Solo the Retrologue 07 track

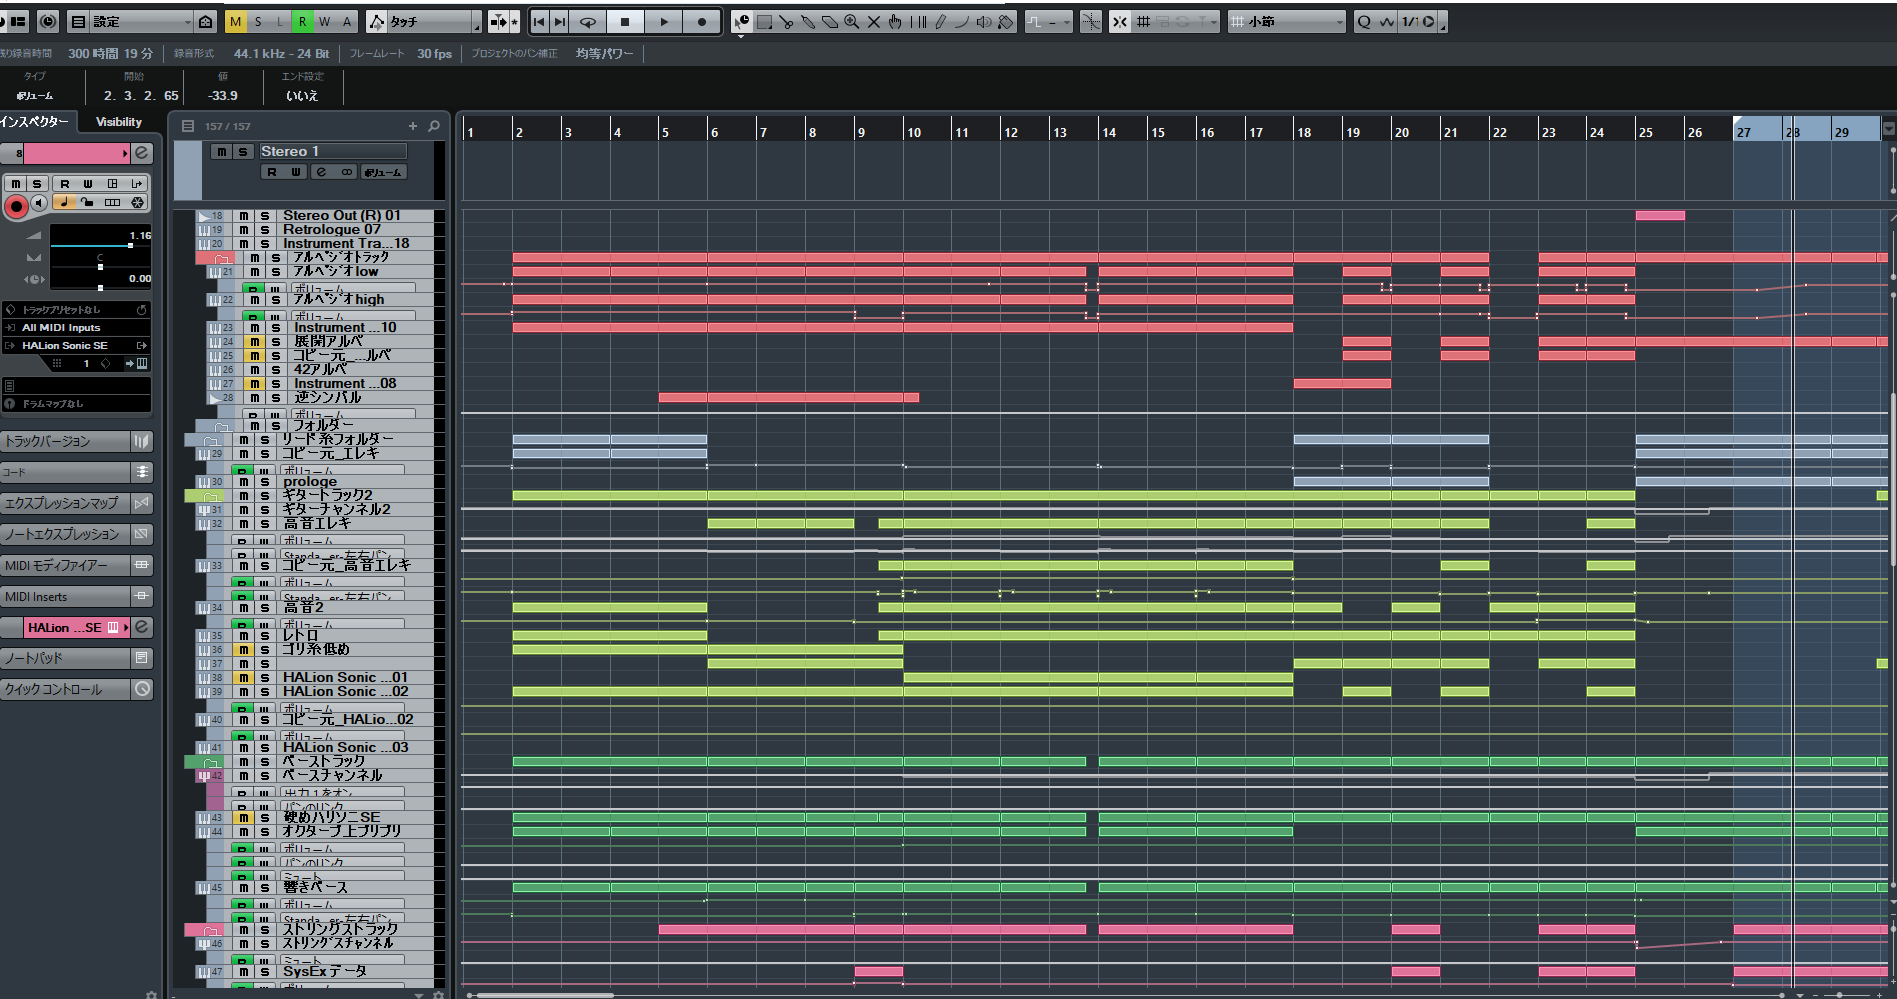pyautogui.click(x=265, y=230)
